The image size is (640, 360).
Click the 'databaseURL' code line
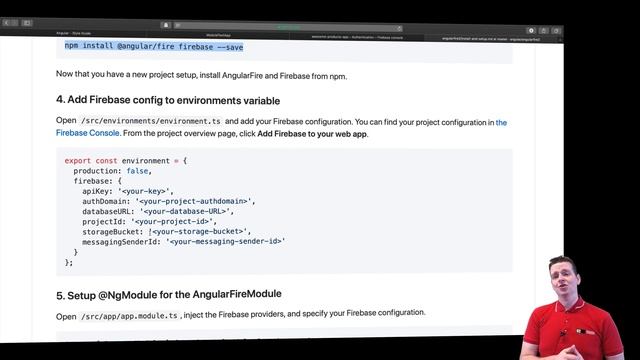coord(158,211)
